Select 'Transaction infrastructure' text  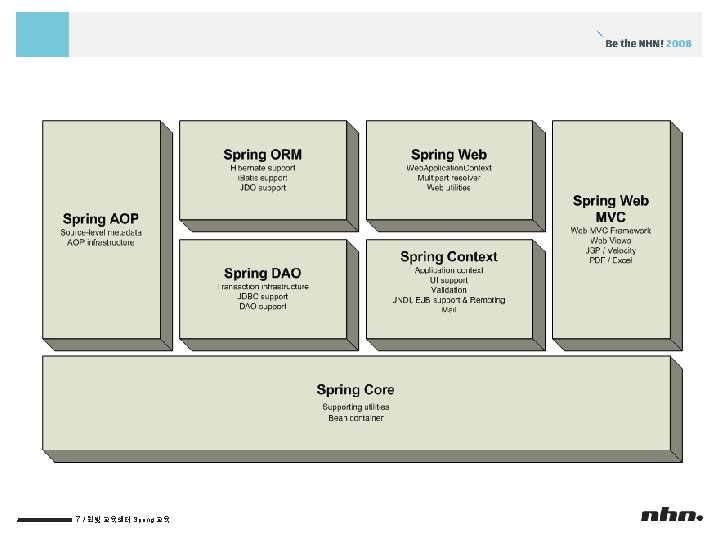tap(263, 287)
